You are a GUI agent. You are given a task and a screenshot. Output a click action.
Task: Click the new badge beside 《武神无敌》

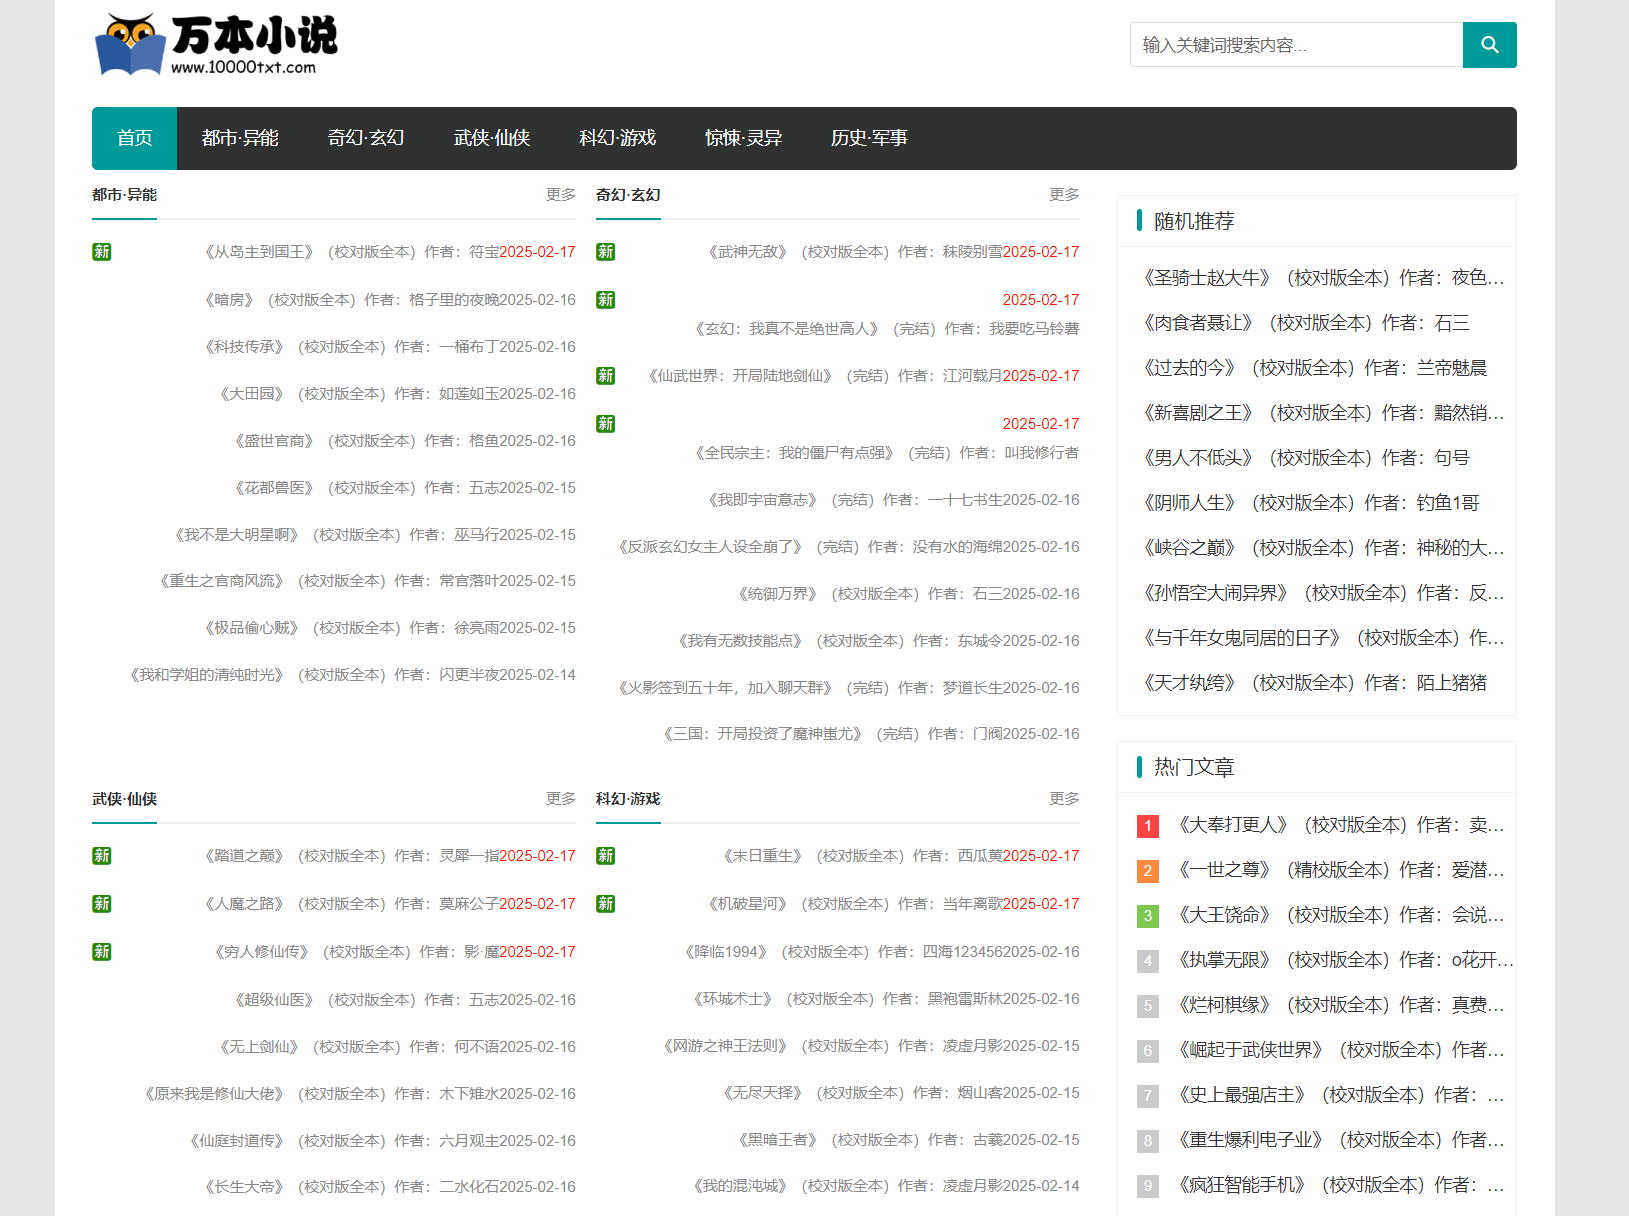coord(606,252)
